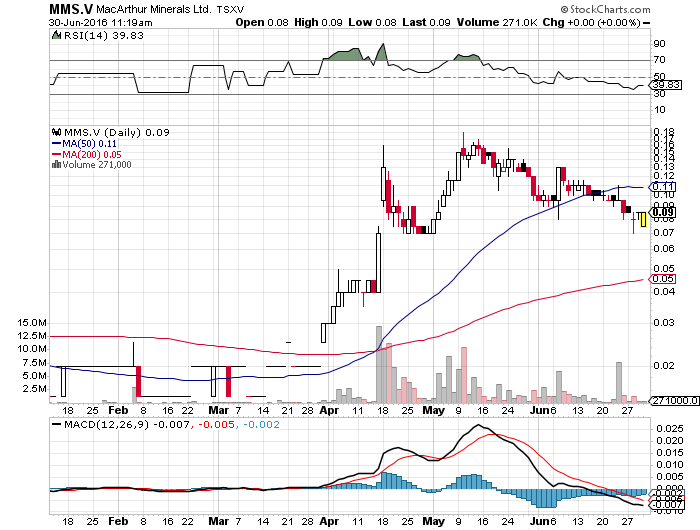The width and height of the screenshot is (700, 530).
Task: Click the Volume 271.0K header value
Action: (495, 20)
